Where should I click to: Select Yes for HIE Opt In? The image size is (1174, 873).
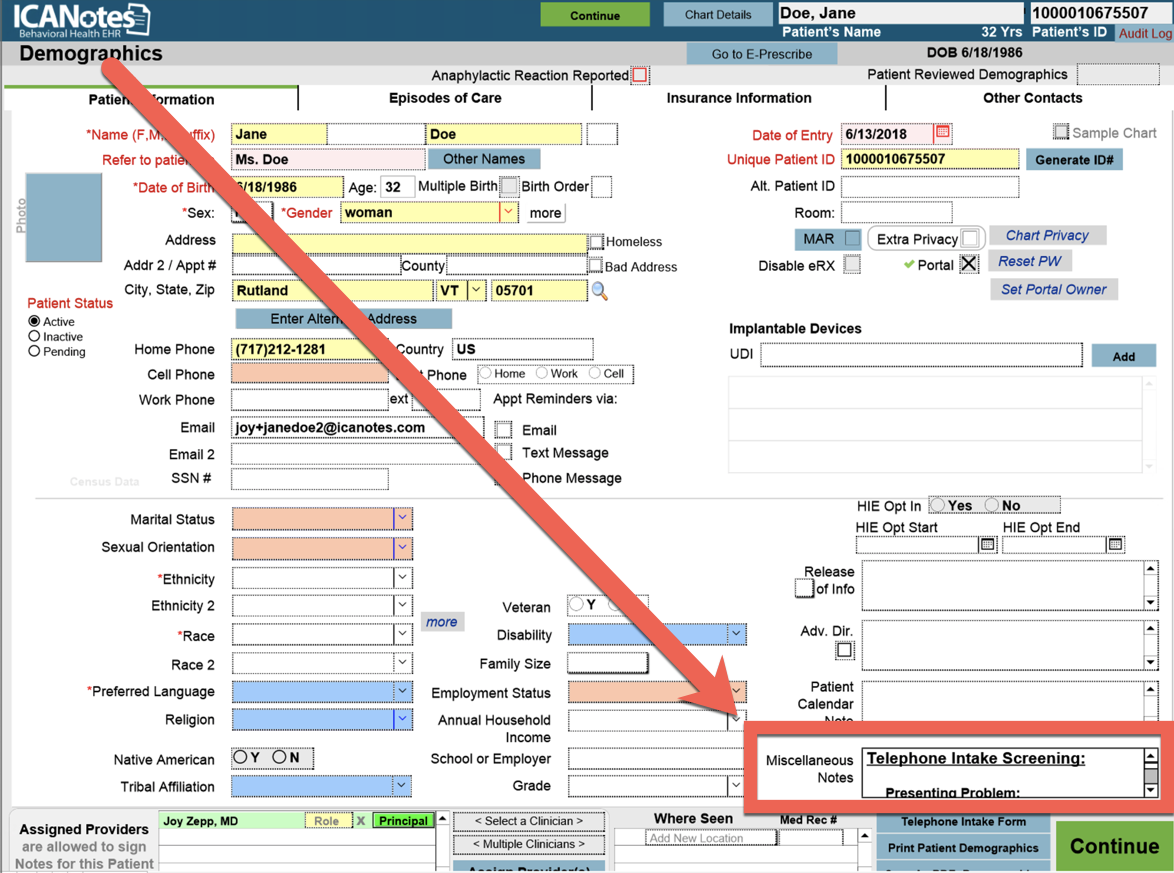(938, 505)
